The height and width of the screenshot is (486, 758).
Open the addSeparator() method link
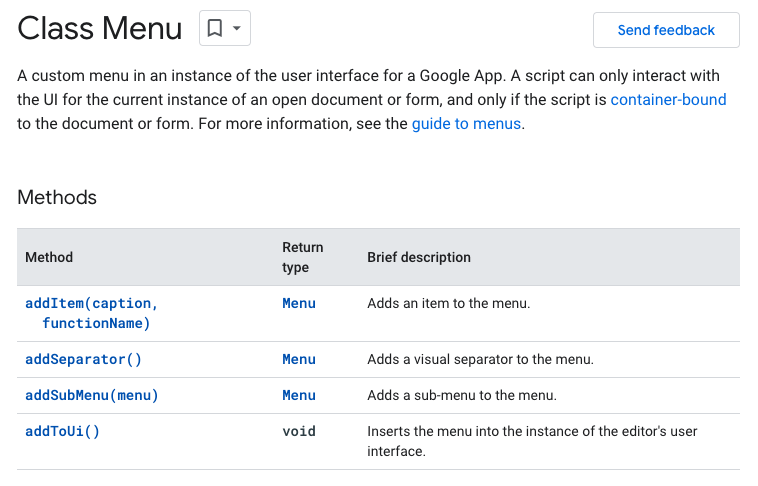[x=83, y=359]
